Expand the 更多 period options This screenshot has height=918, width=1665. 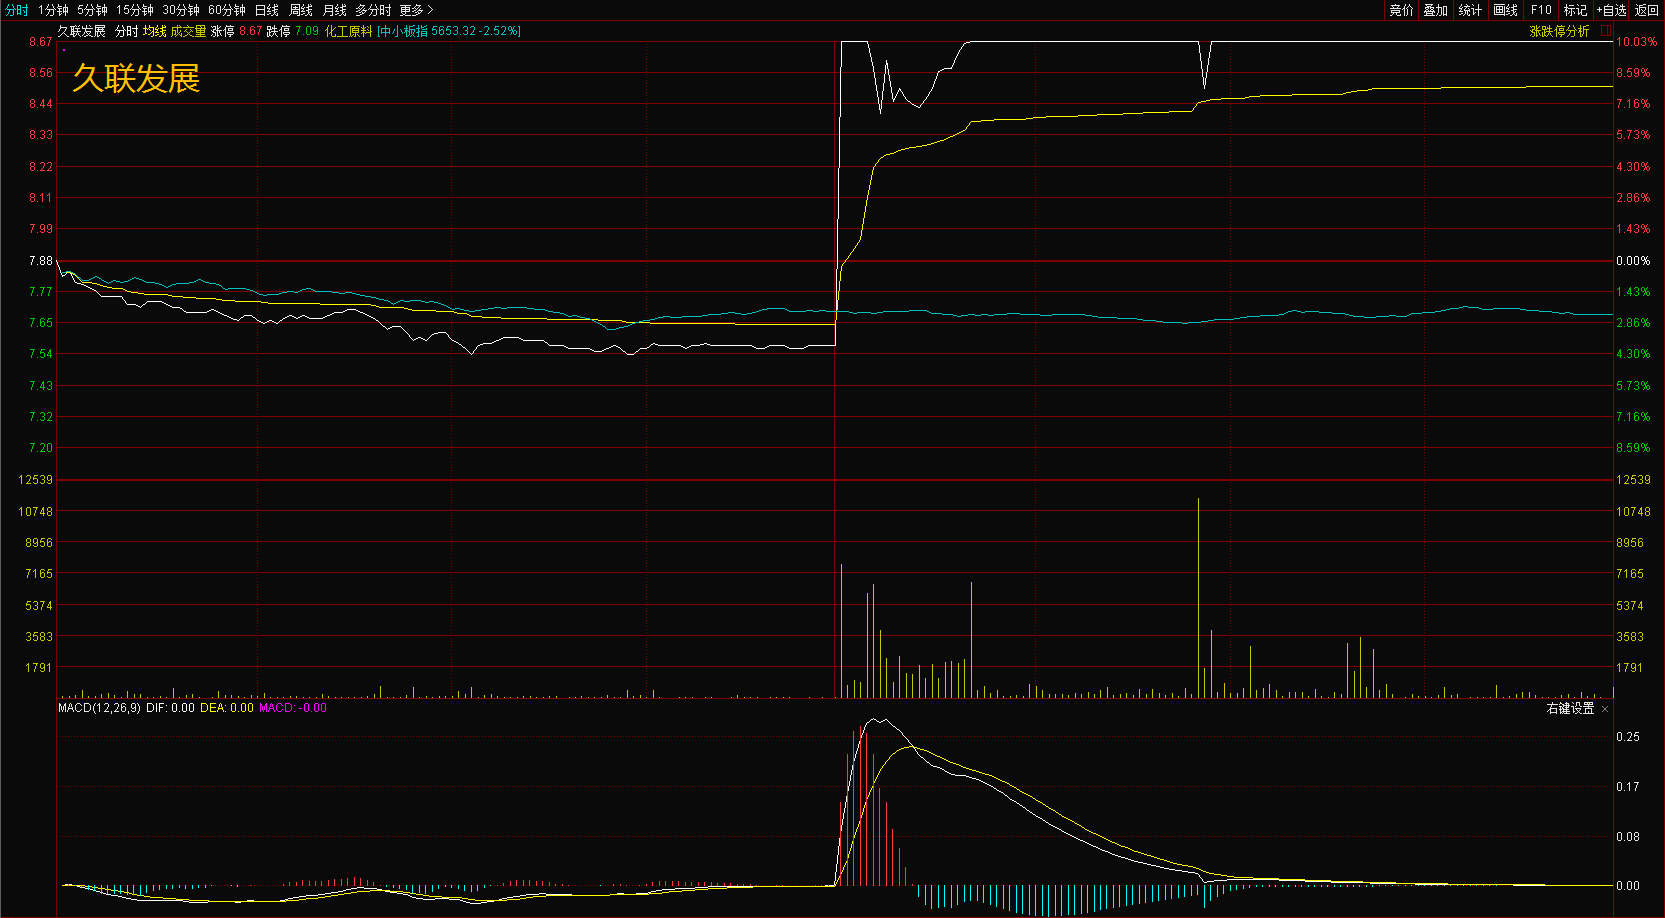point(416,10)
